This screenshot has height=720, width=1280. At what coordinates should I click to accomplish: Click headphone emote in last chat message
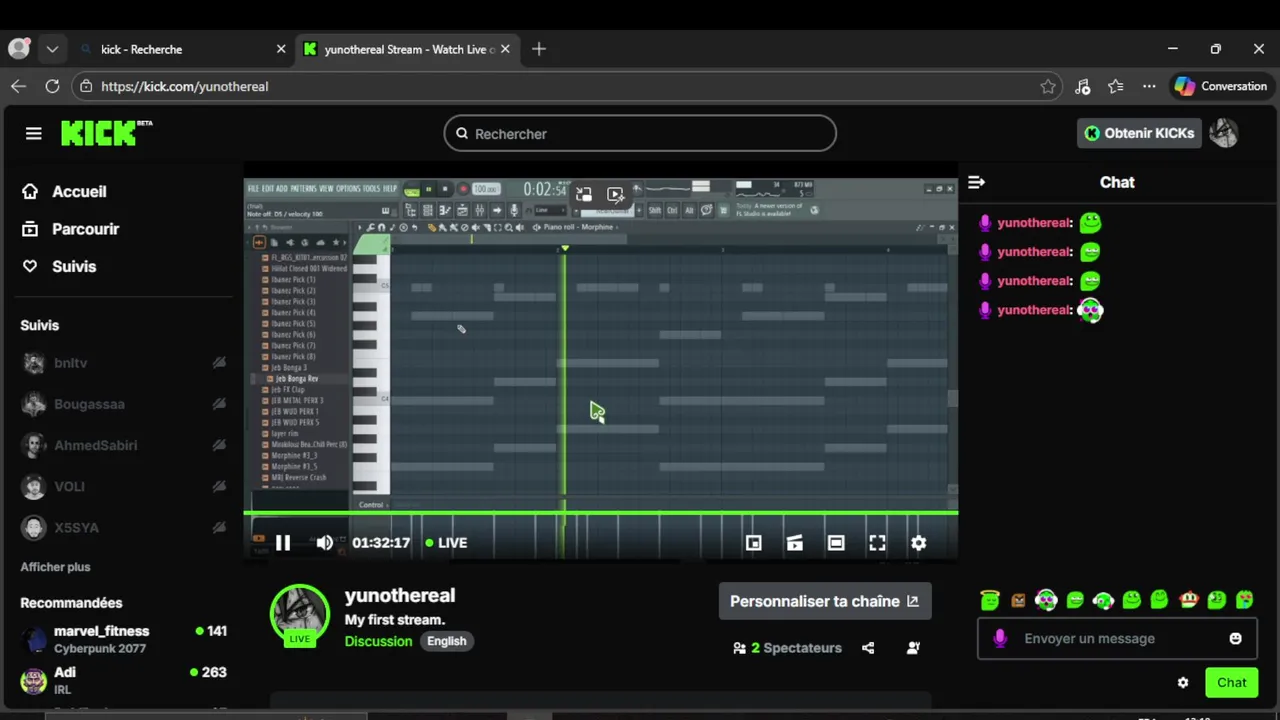tap(1091, 310)
